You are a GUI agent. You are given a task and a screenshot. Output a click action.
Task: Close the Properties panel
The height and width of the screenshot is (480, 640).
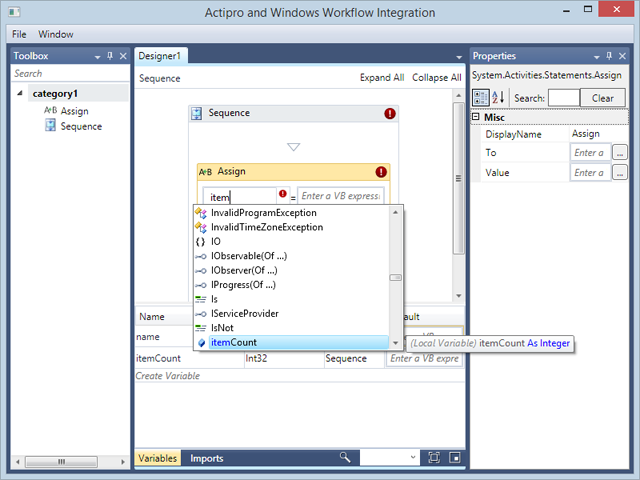(622, 56)
